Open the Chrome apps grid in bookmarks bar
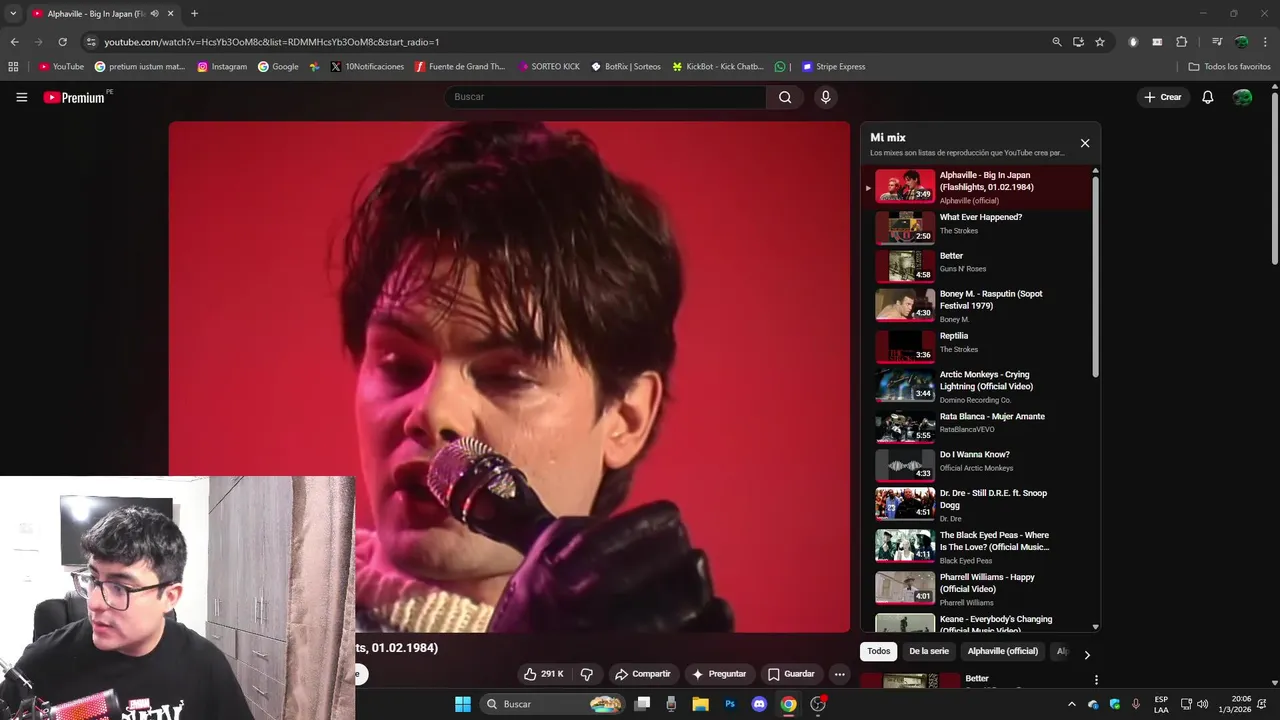 pyautogui.click(x=13, y=67)
